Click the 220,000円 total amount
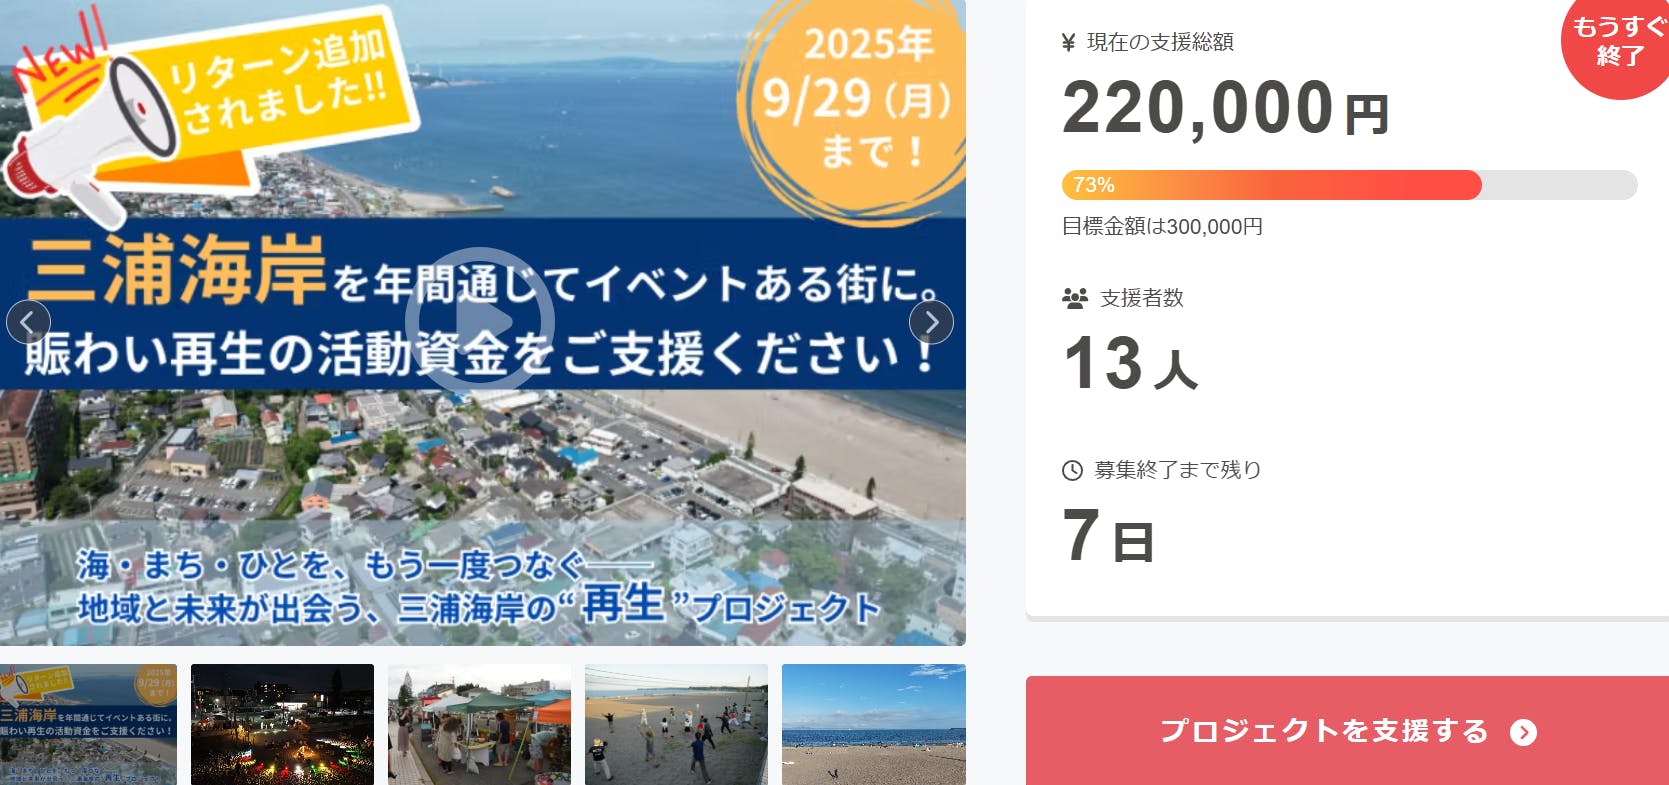The width and height of the screenshot is (1669, 785). tap(1226, 108)
